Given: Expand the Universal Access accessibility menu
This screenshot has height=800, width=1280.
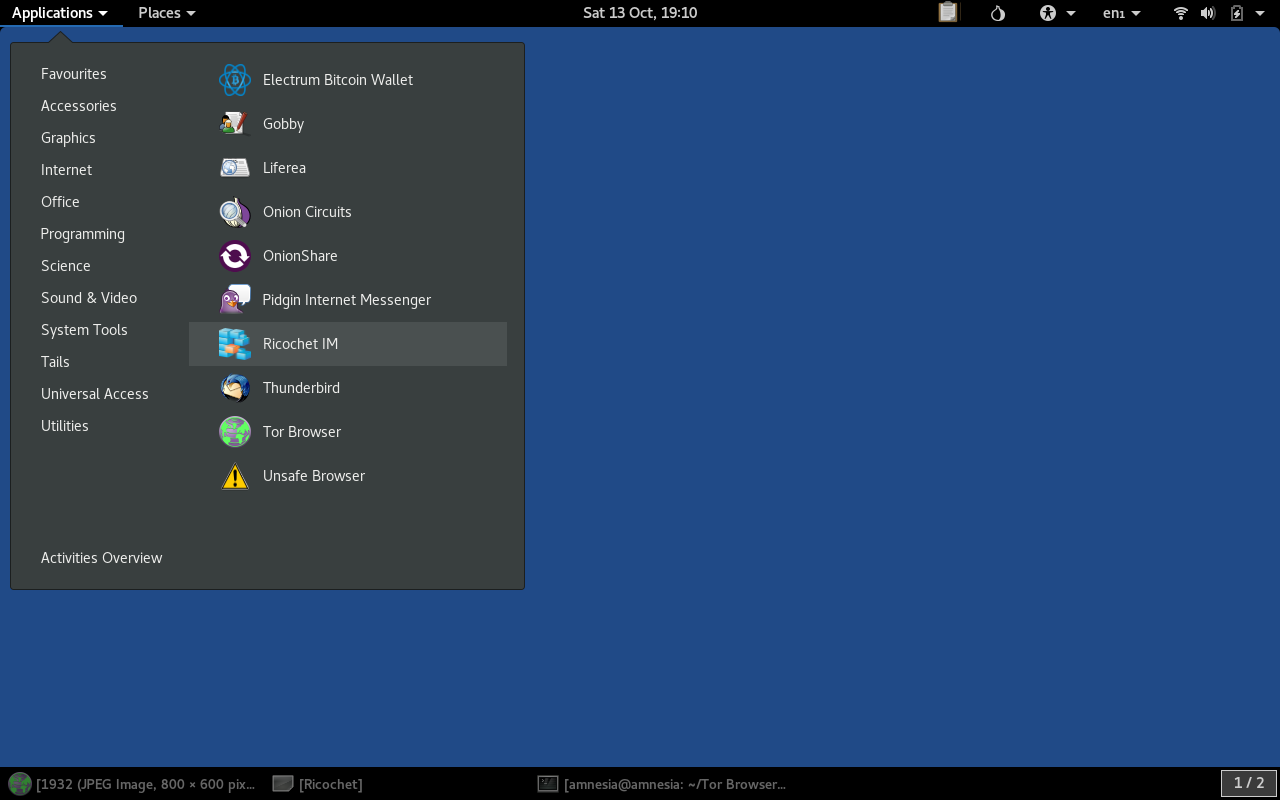Looking at the screenshot, I should [x=1057, y=13].
